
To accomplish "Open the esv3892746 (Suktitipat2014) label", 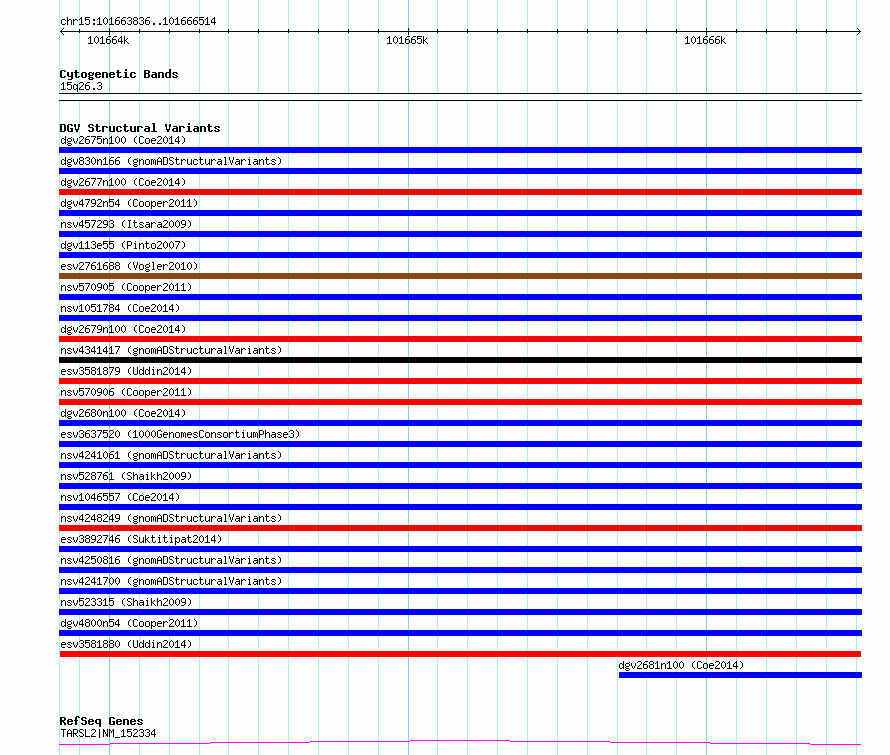I will (141, 539).
